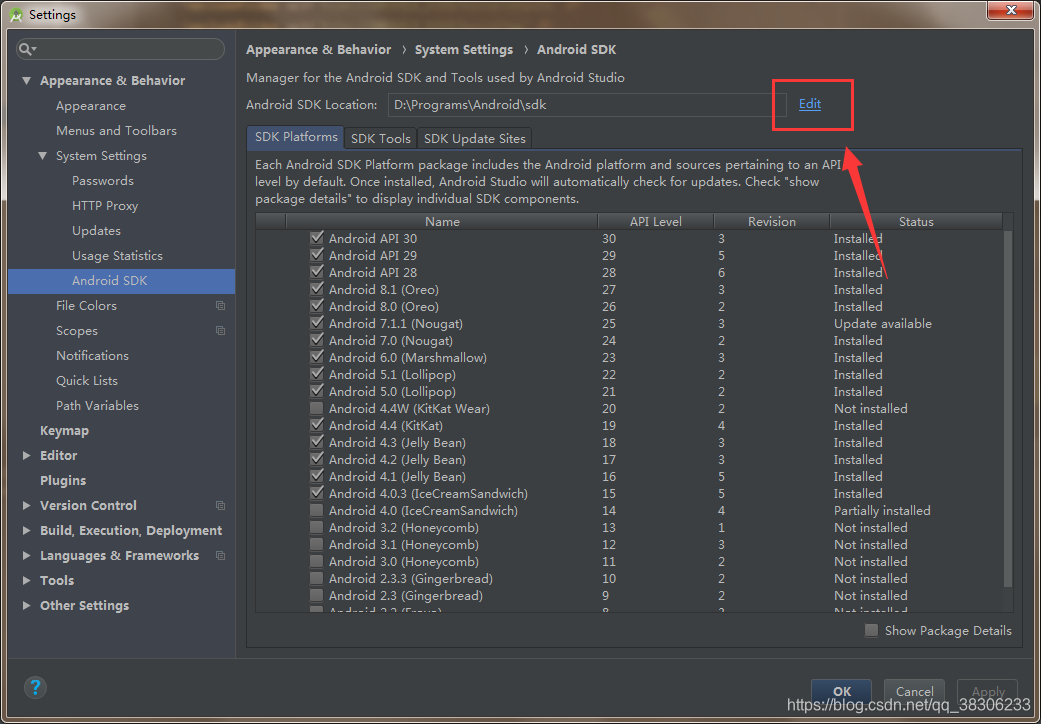Image resolution: width=1041 pixels, height=724 pixels.
Task: Expand the Build, Execution, Deployment arrow
Action: (27, 530)
